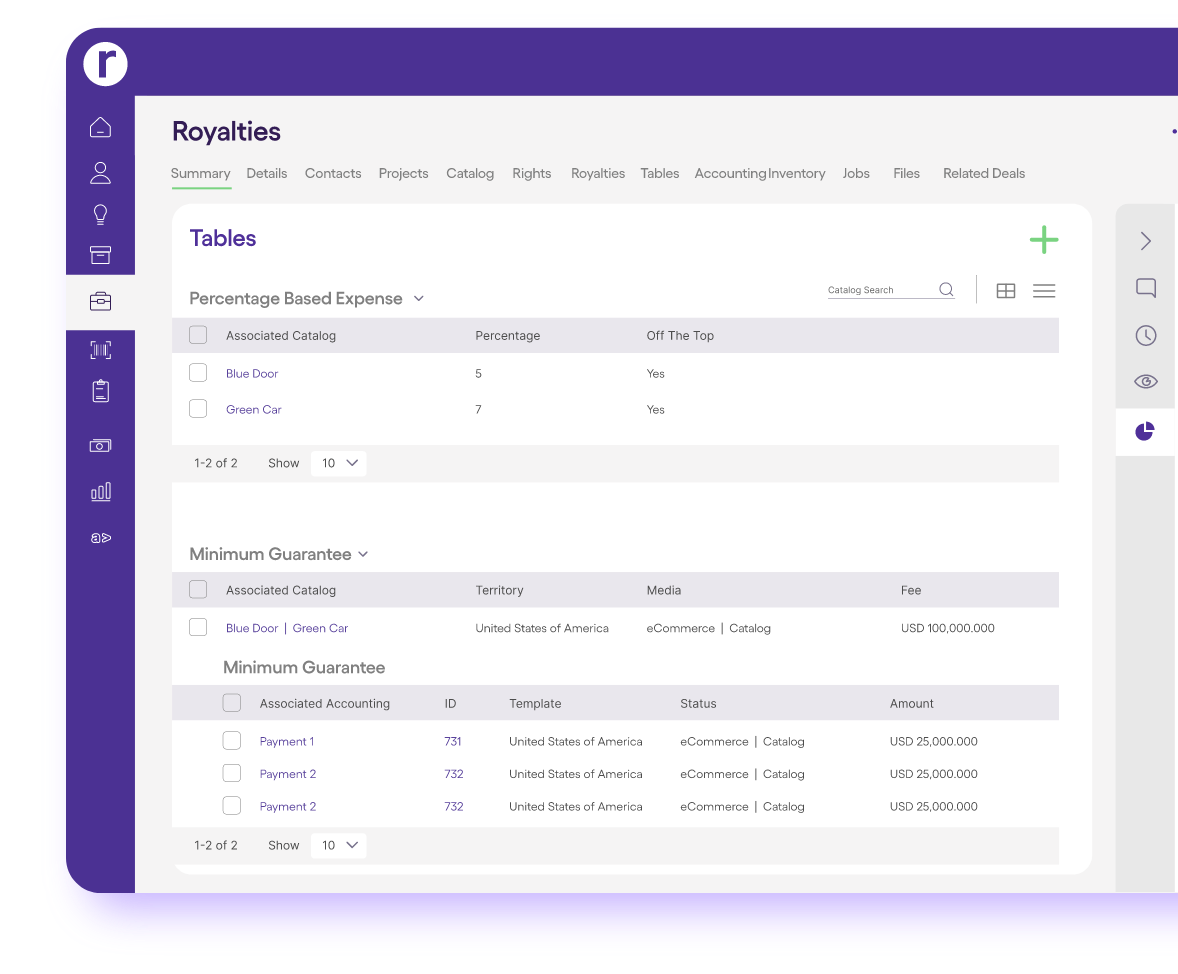This screenshot has height=974, width=1178.
Task: Switch to grid view icon
Action: pos(1005,291)
